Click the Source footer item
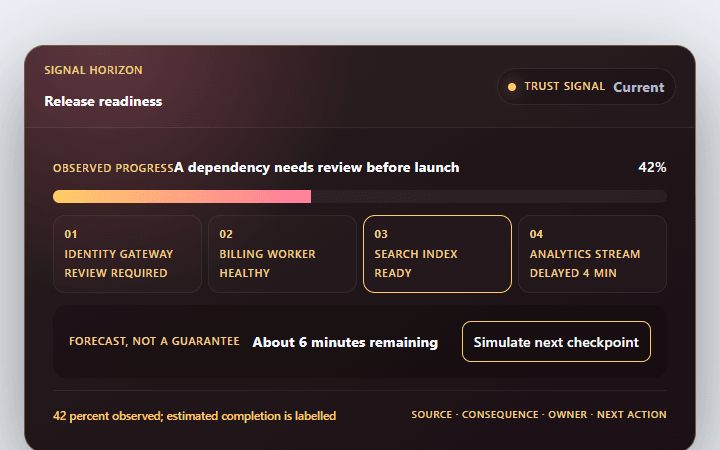The width and height of the screenshot is (720, 450). tap(432, 415)
